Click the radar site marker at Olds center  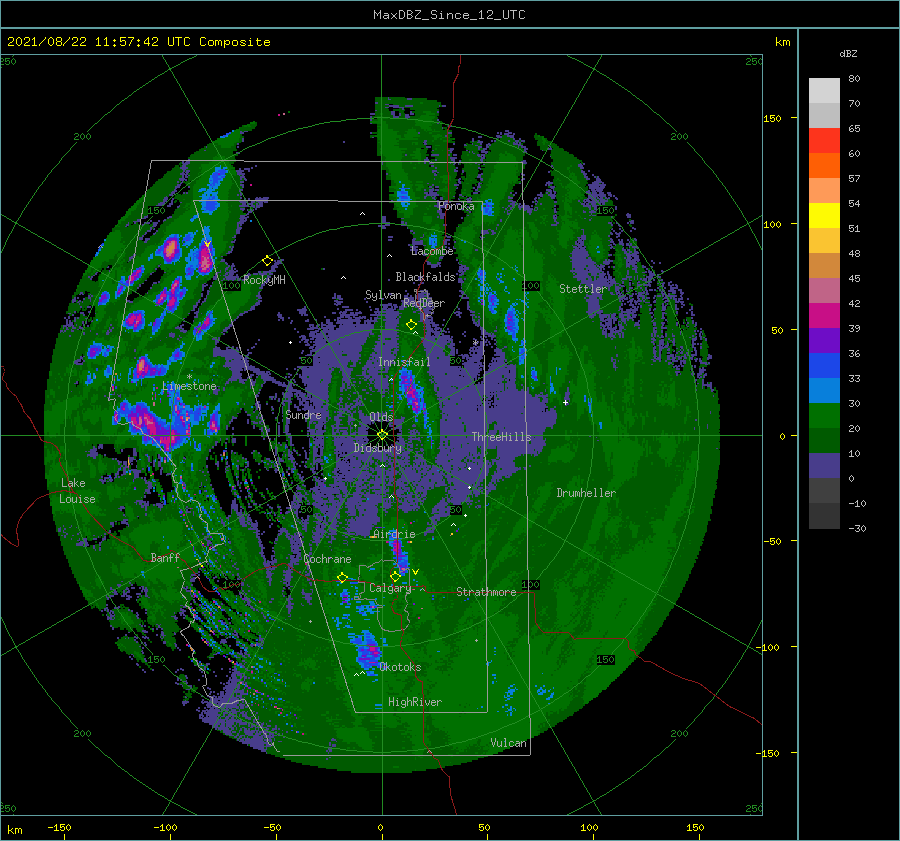point(382,435)
